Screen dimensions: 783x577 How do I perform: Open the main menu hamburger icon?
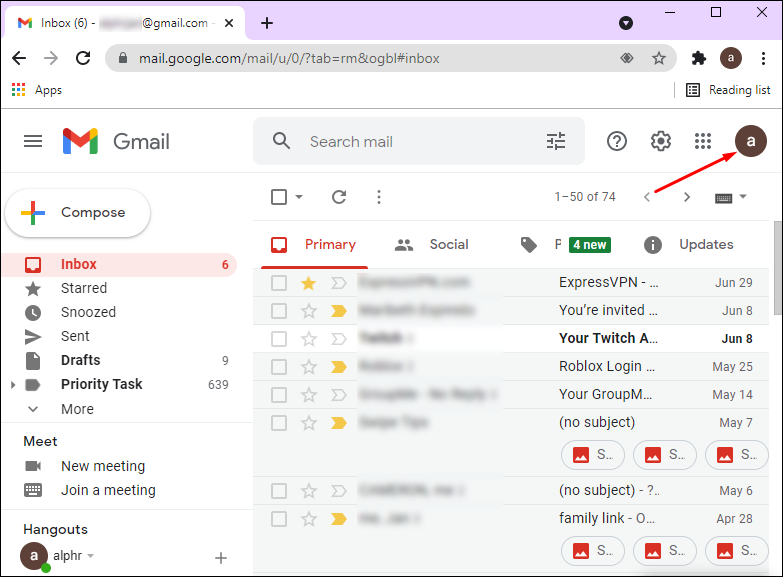[x=33, y=141]
